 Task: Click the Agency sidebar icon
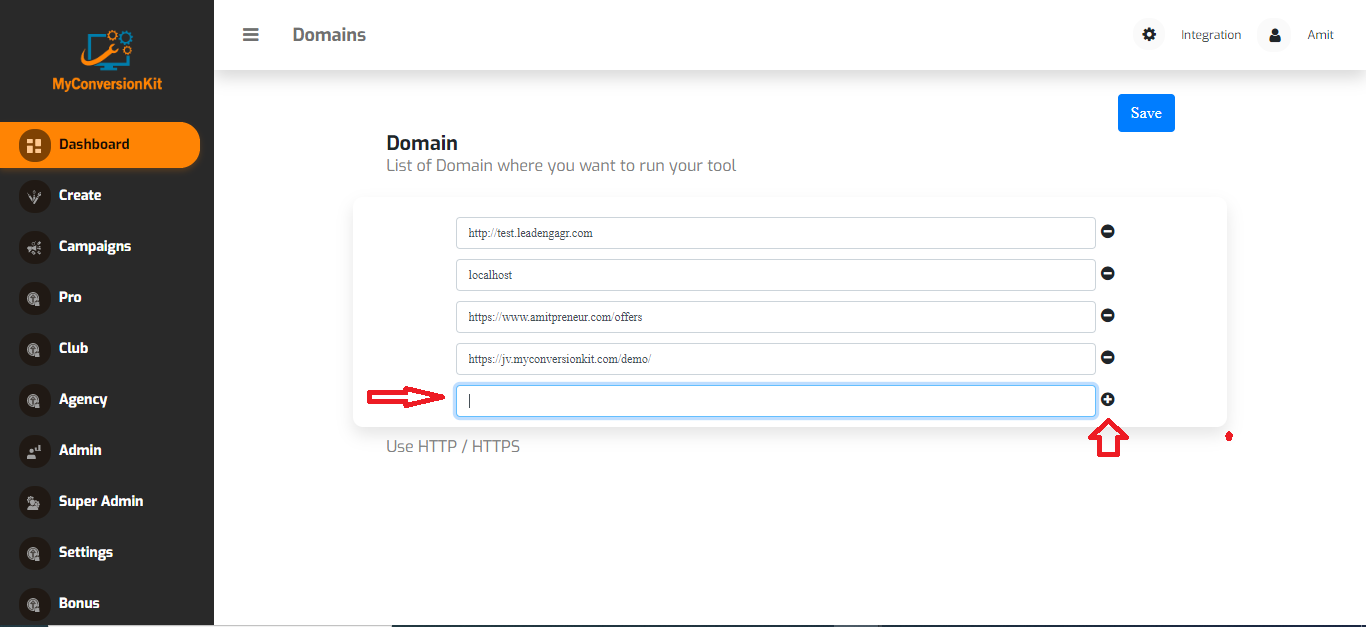click(35, 400)
